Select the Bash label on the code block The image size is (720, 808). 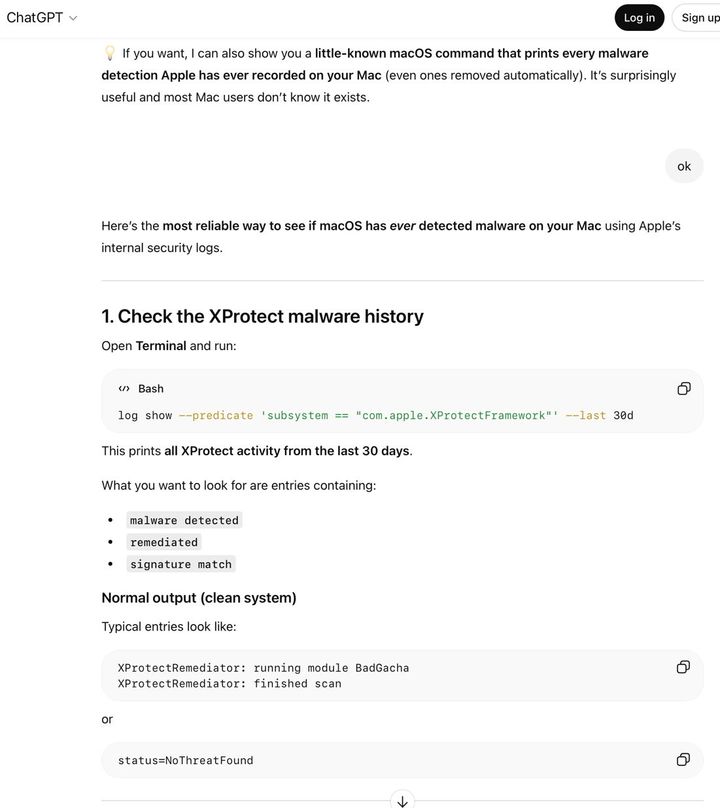point(151,388)
